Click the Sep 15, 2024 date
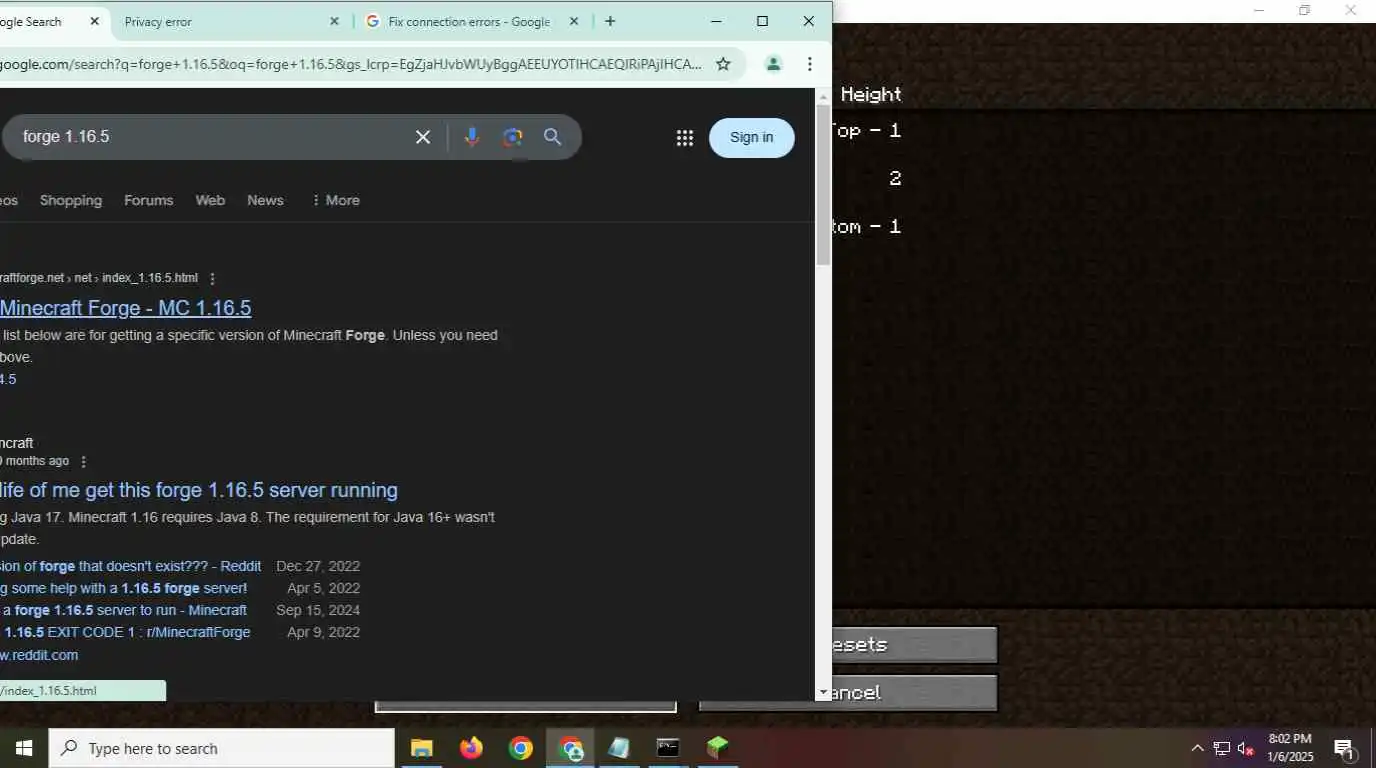 coord(318,610)
